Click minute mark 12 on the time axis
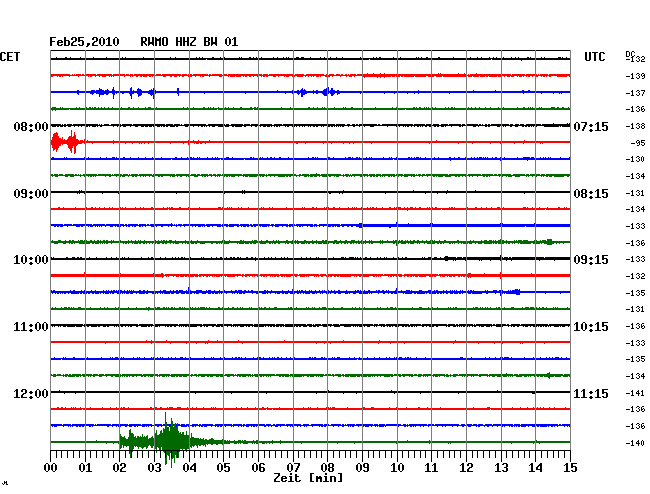 tap(466, 468)
